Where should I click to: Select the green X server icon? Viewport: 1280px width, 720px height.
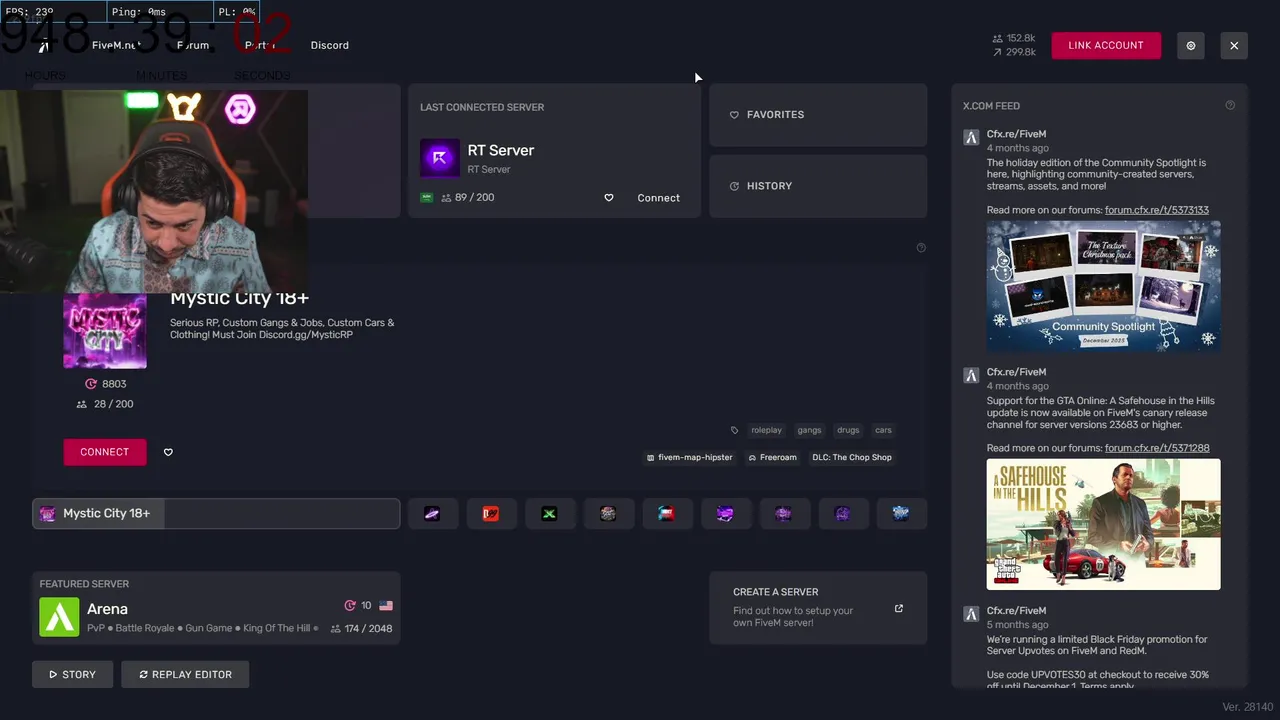point(549,514)
